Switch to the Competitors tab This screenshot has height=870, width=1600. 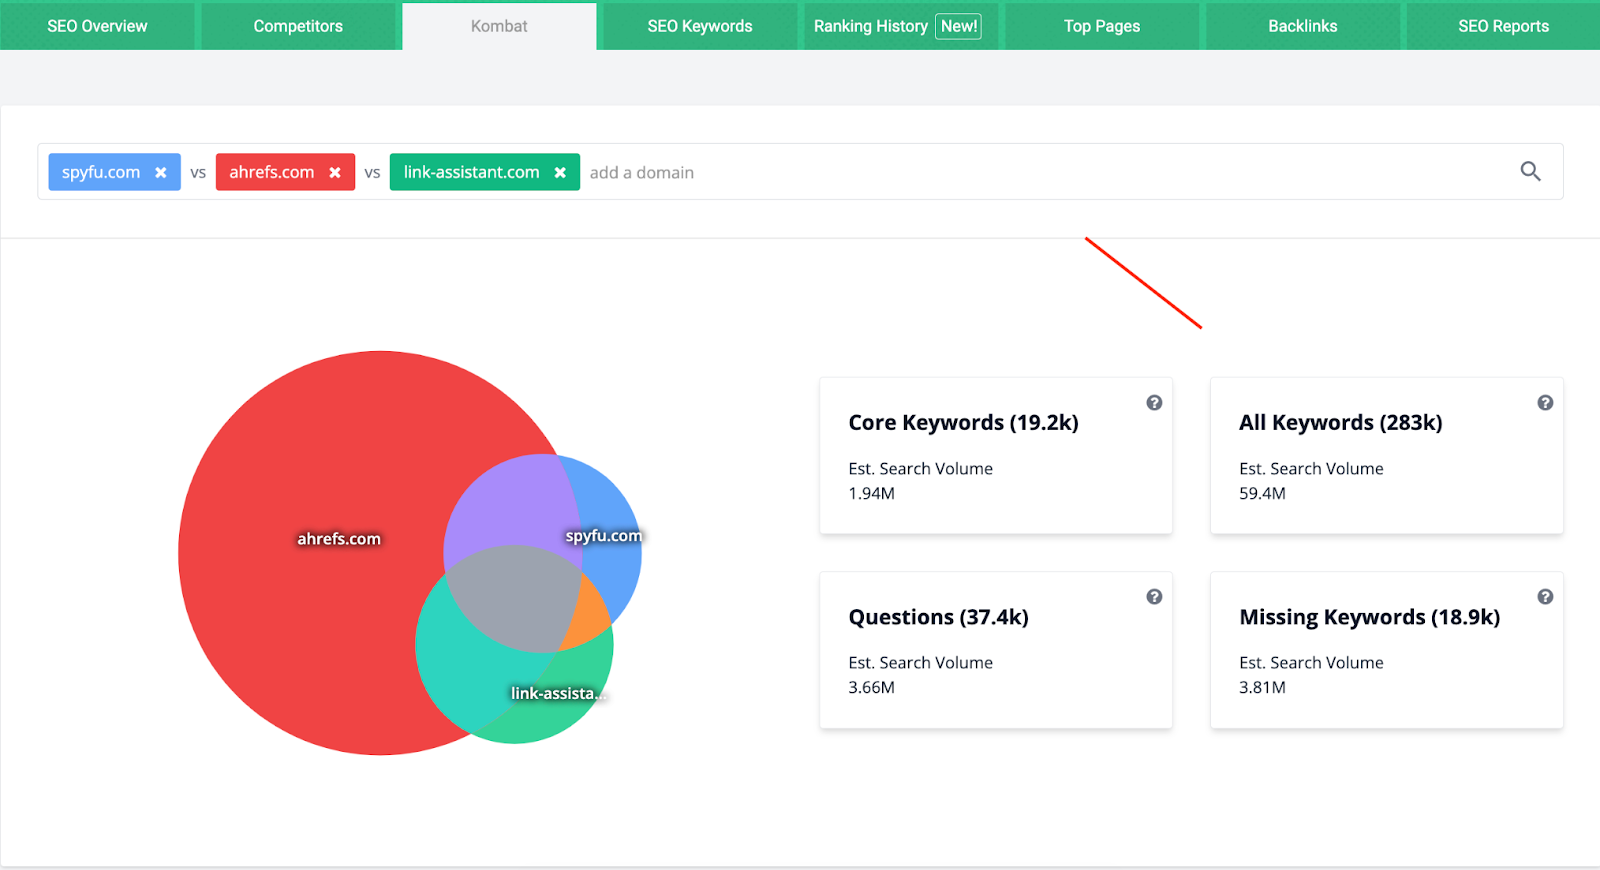(298, 26)
